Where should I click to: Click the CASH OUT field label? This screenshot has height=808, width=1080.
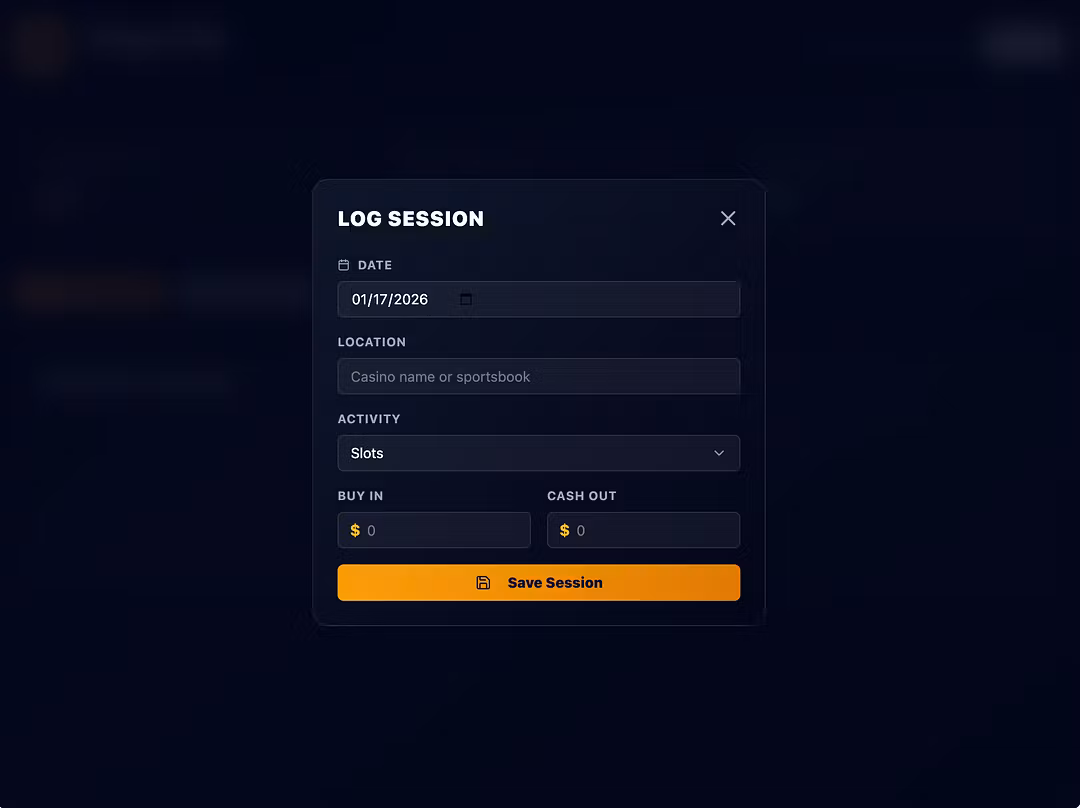coord(582,496)
